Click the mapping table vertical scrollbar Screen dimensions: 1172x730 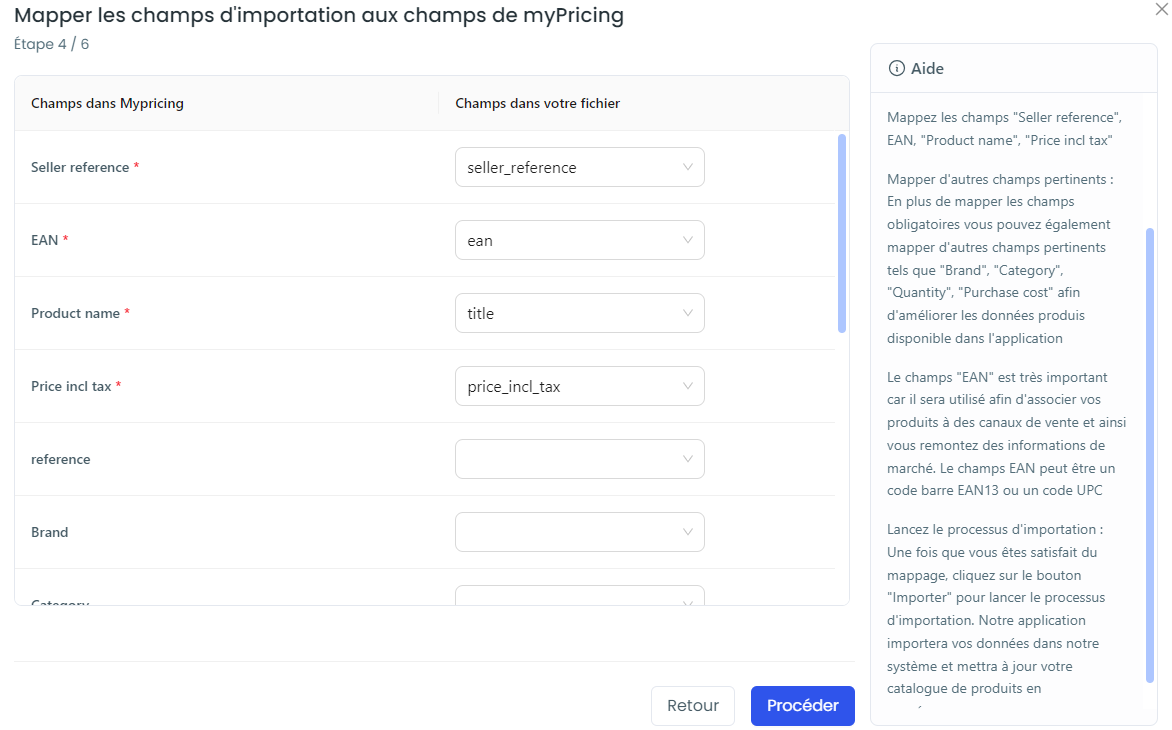tap(842, 233)
